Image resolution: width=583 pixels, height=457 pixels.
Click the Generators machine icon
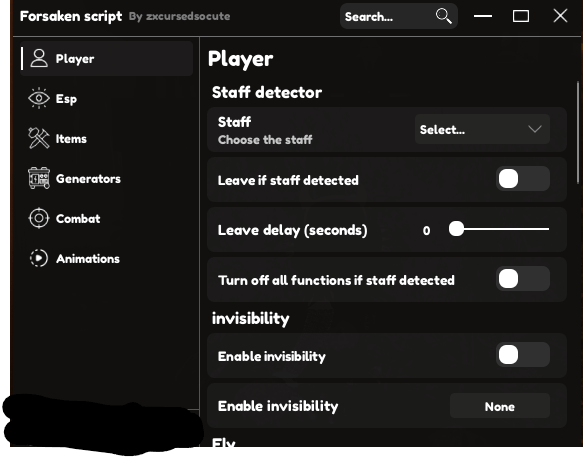[39, 178]
